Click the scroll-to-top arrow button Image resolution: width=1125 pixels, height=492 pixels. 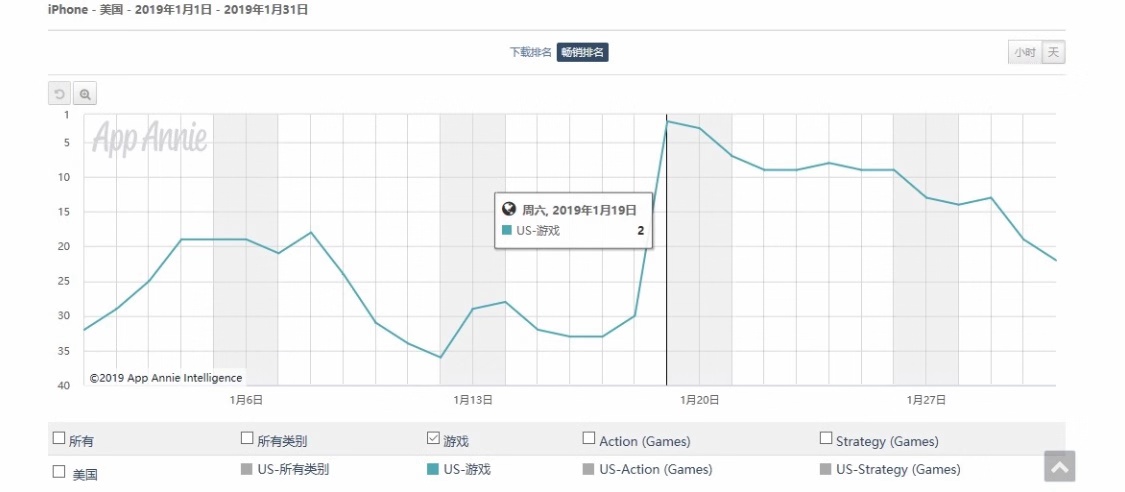tap(1060, 467)
